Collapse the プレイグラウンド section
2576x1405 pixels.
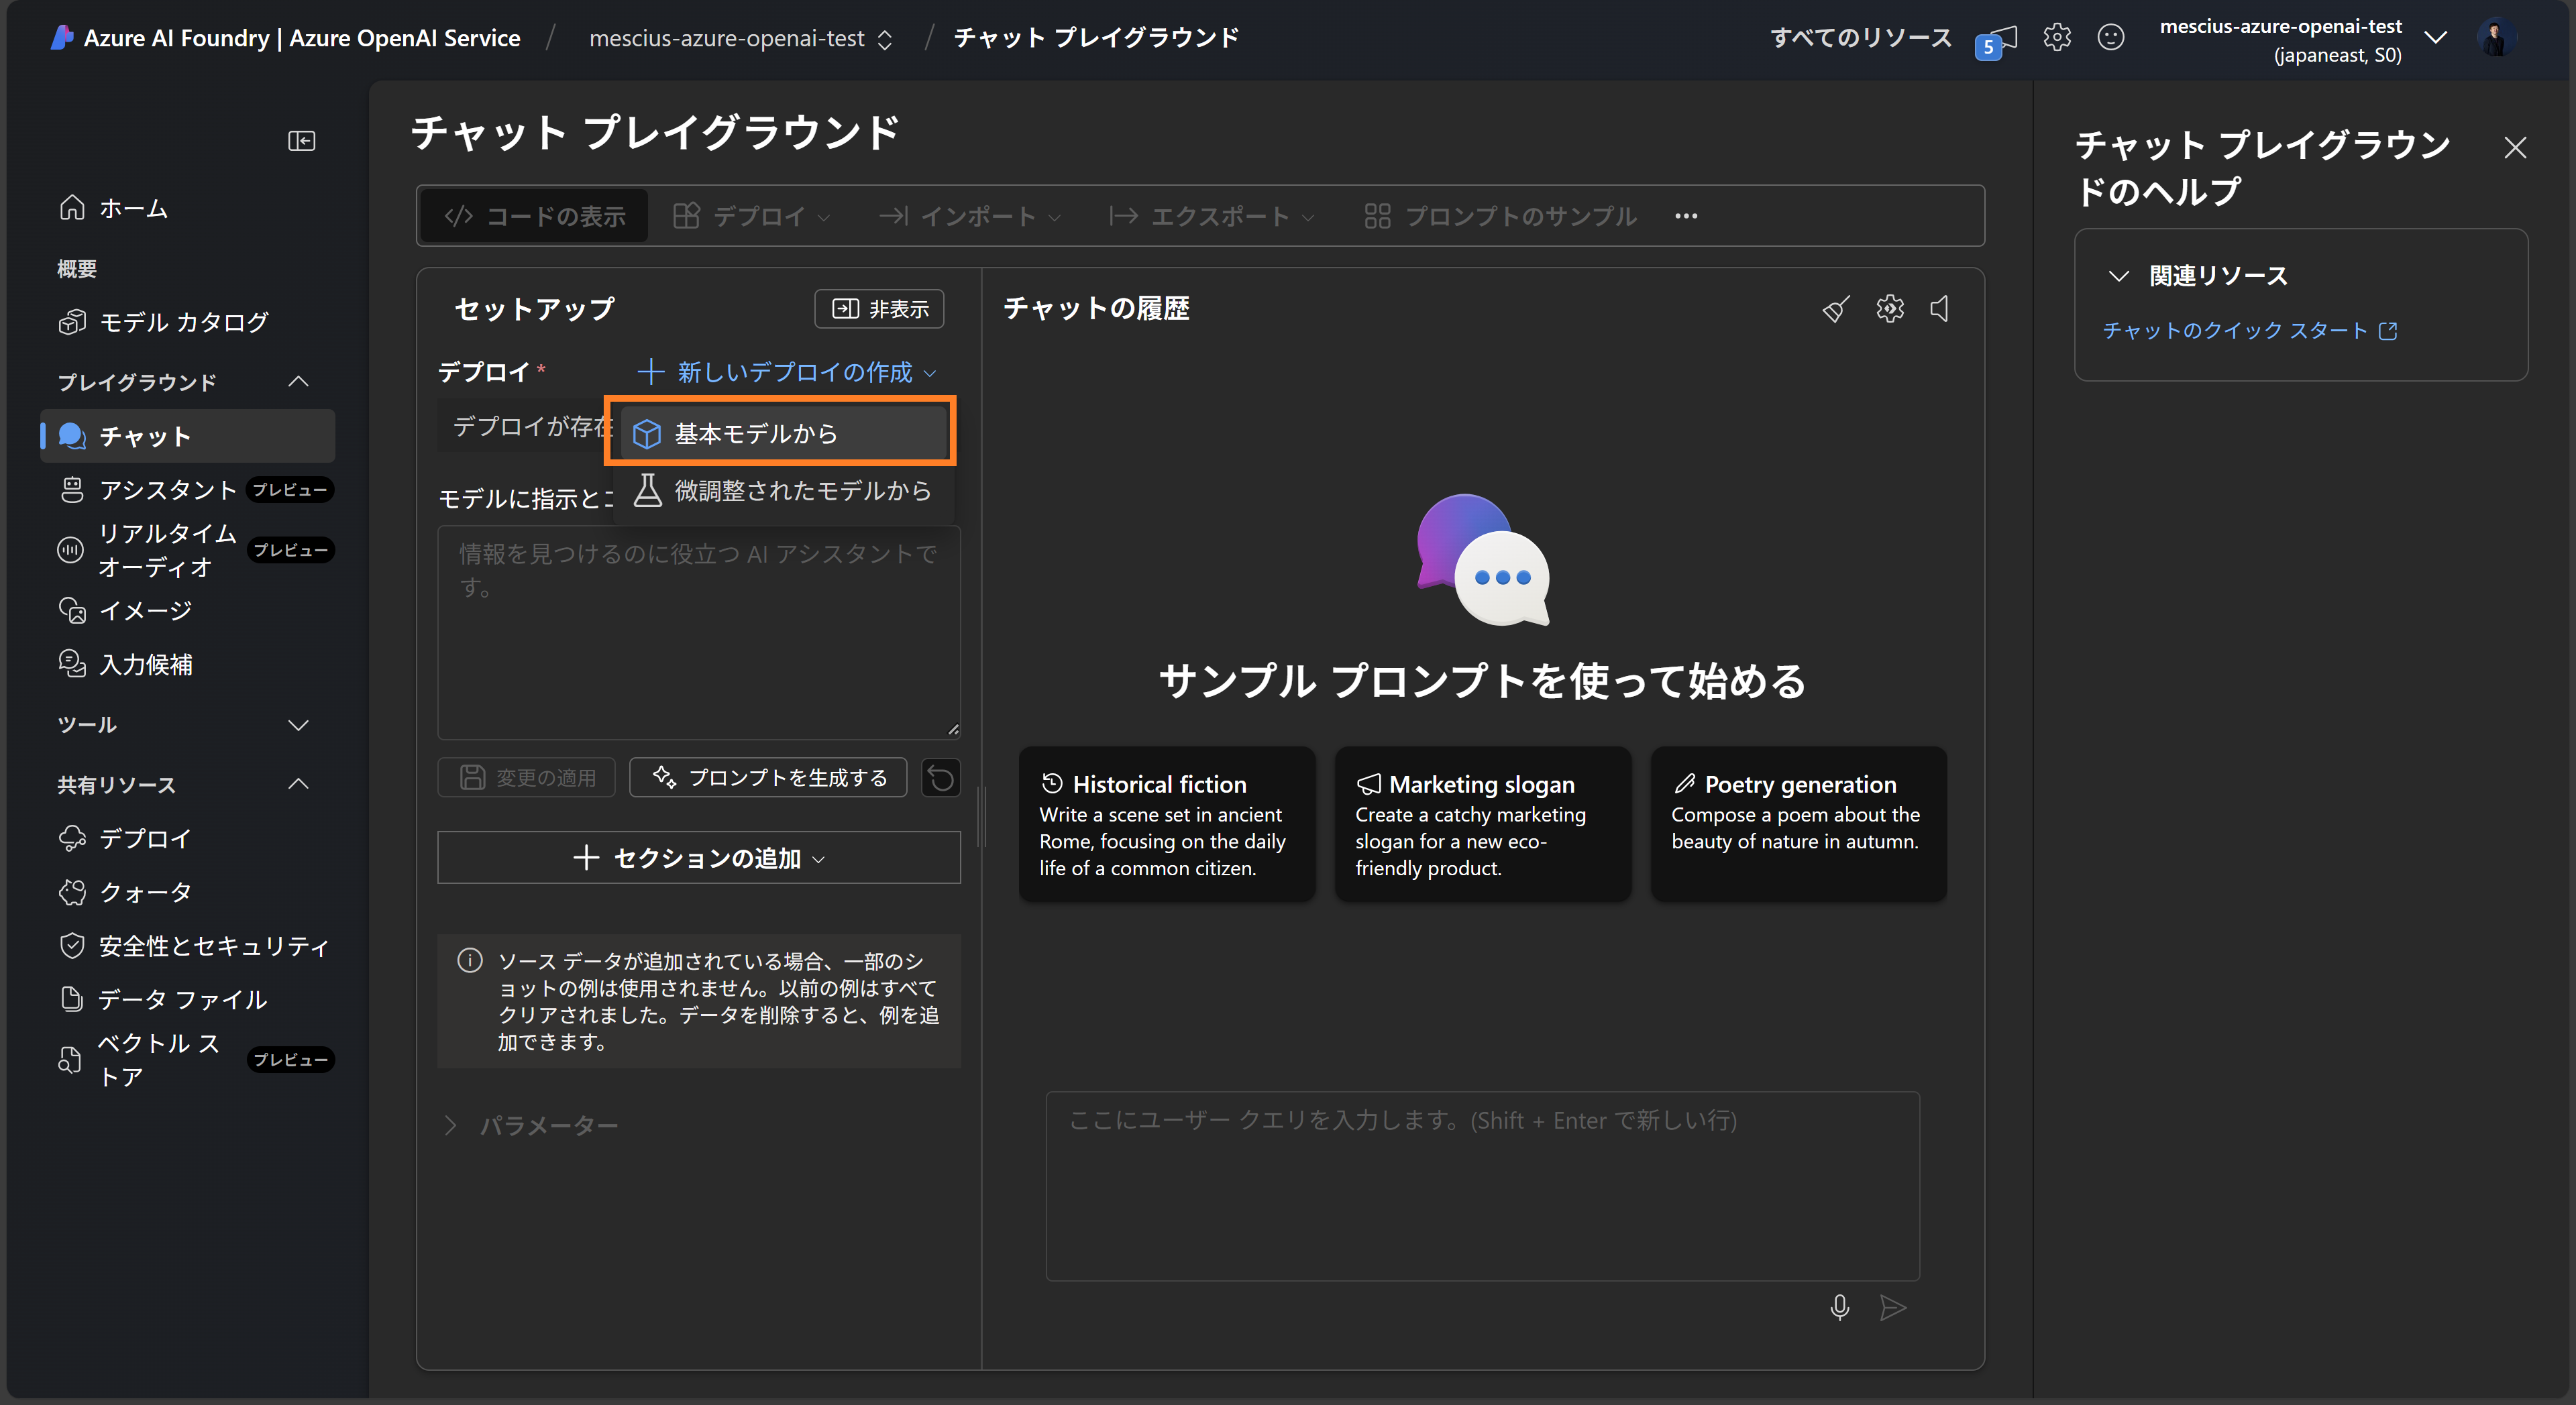pyautogui.click(x=298, y=382)
